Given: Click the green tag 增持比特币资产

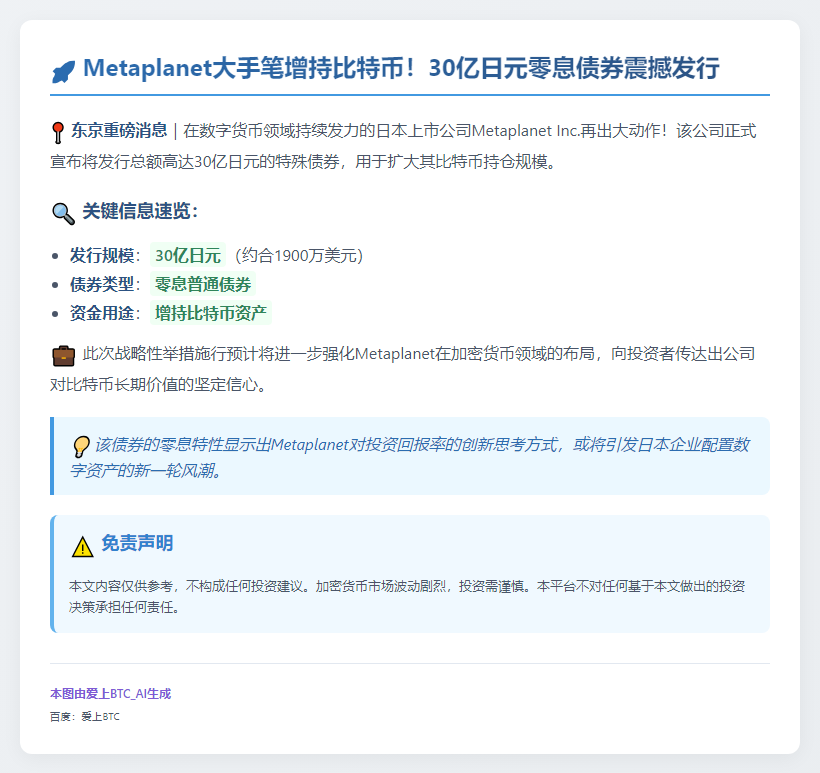Looking at the screenshot, I should 211,313.
